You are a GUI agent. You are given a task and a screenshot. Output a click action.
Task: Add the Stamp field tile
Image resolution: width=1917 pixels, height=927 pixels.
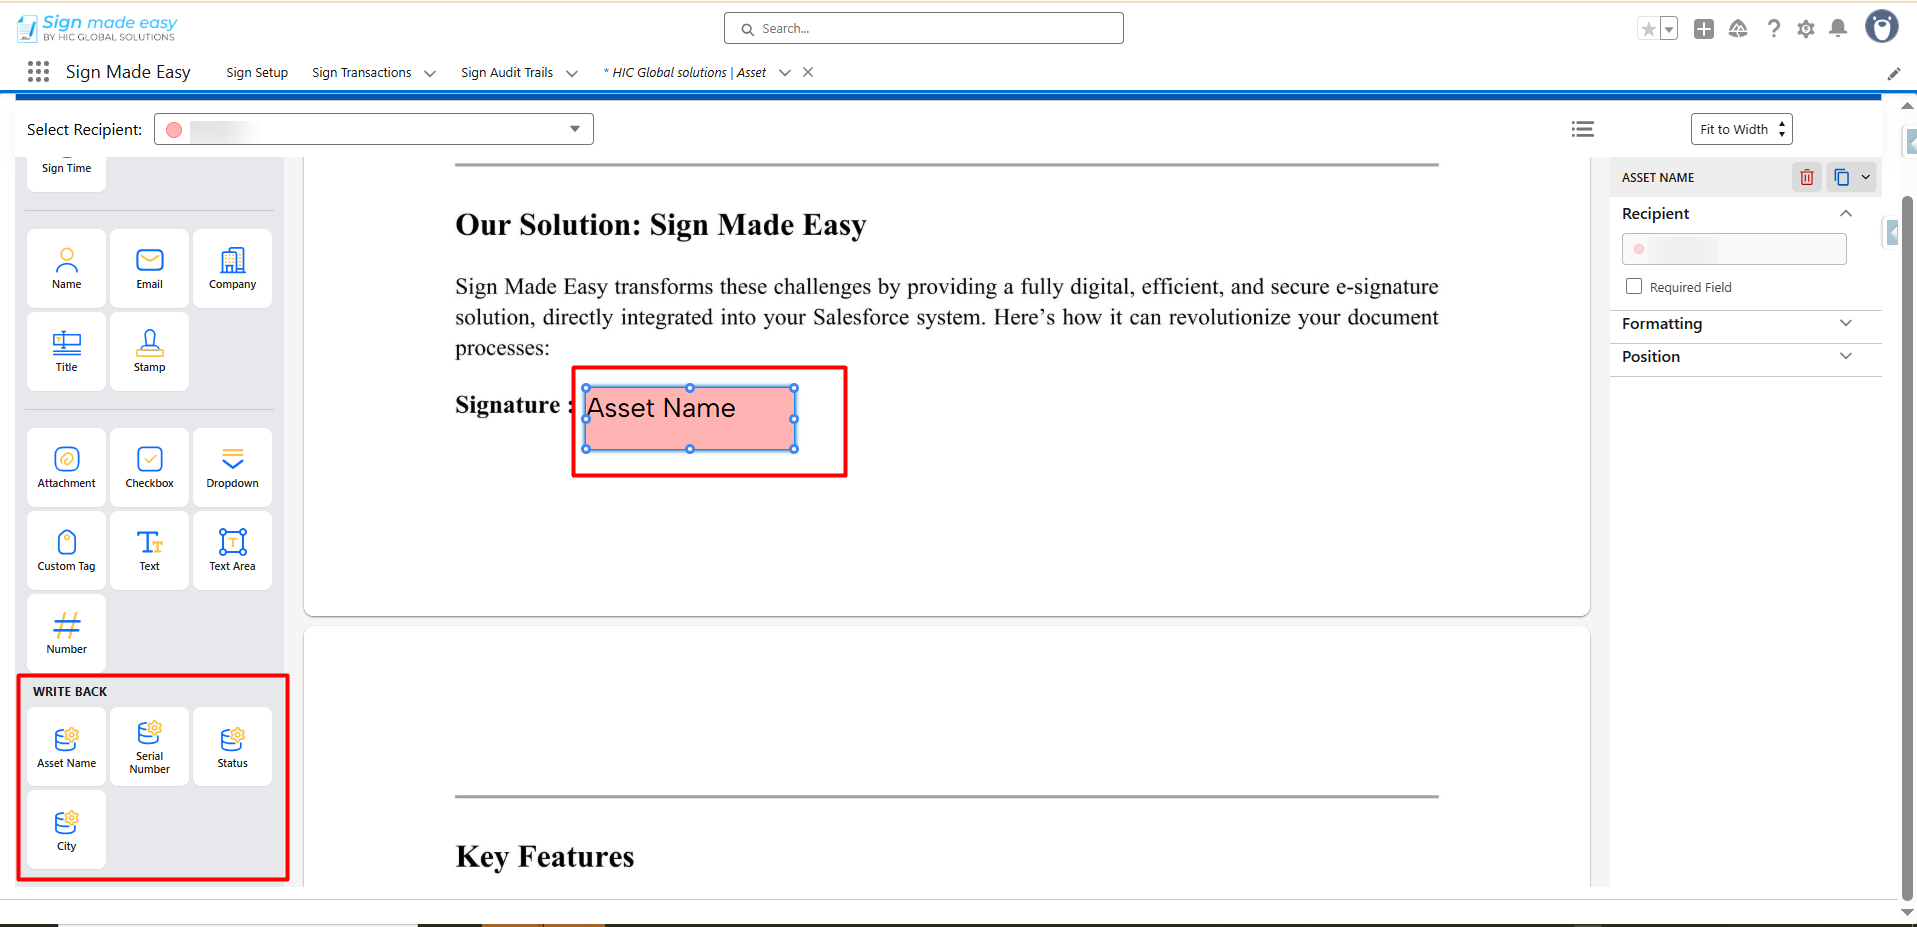click(x=150, y=351)
